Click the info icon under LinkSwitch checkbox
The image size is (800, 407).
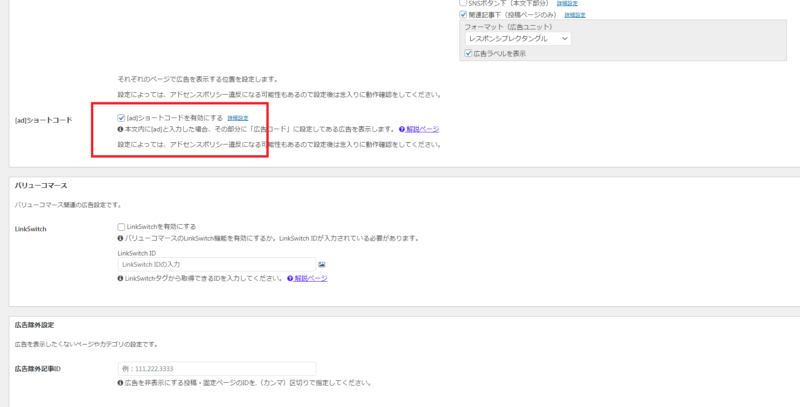click(120, 239)
